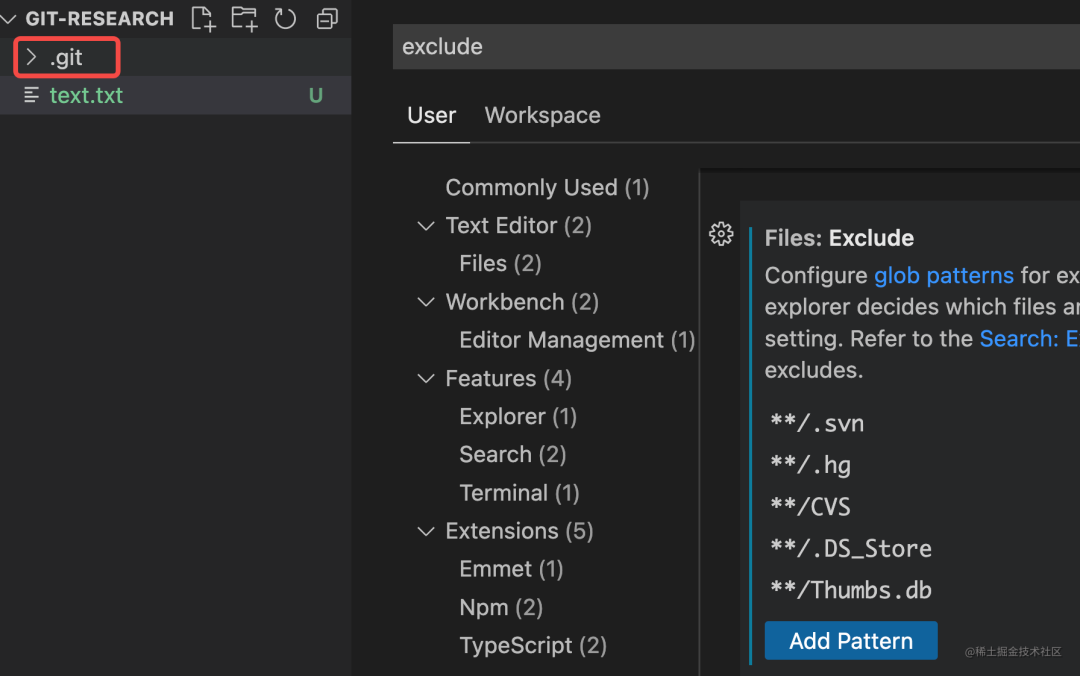
Task: Open the gear menu for Files: Exclude
Action: click(721, 234)
